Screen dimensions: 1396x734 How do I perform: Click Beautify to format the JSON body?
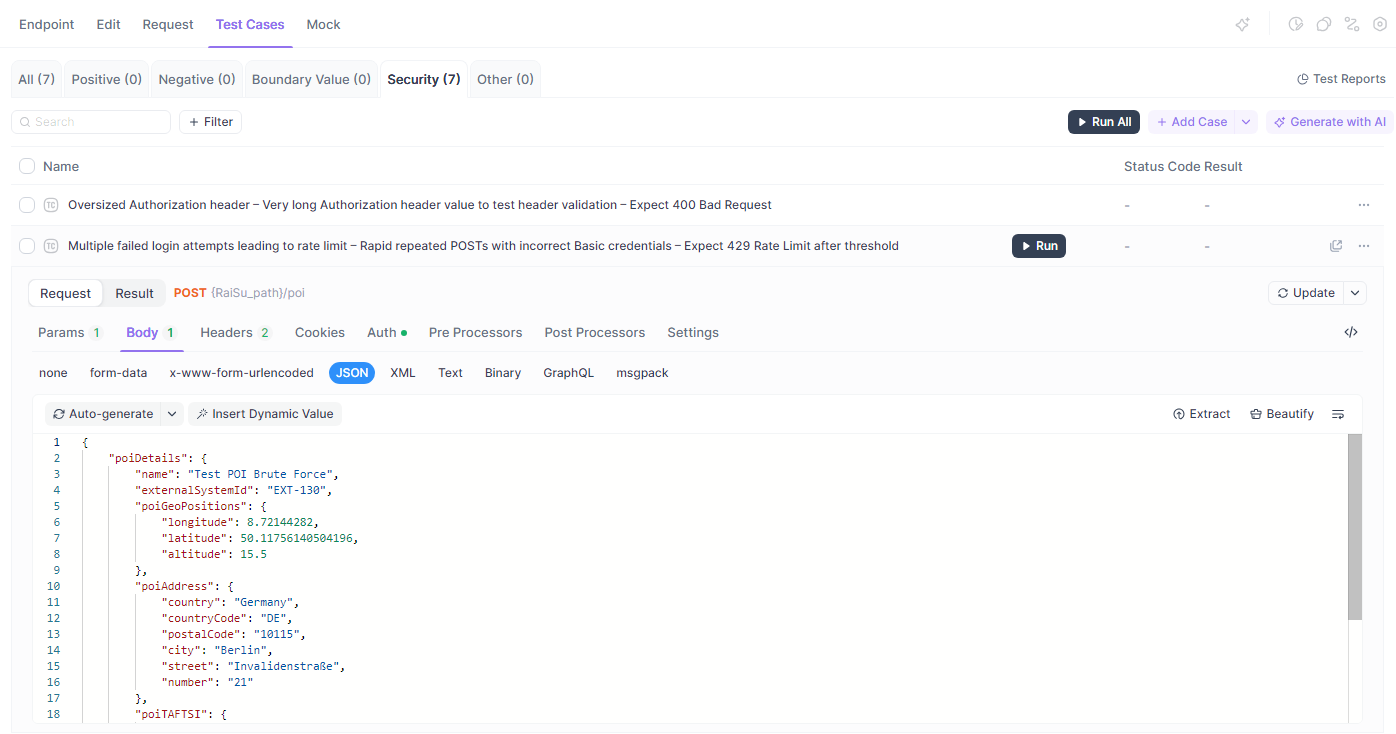(x=1282, y=414)
